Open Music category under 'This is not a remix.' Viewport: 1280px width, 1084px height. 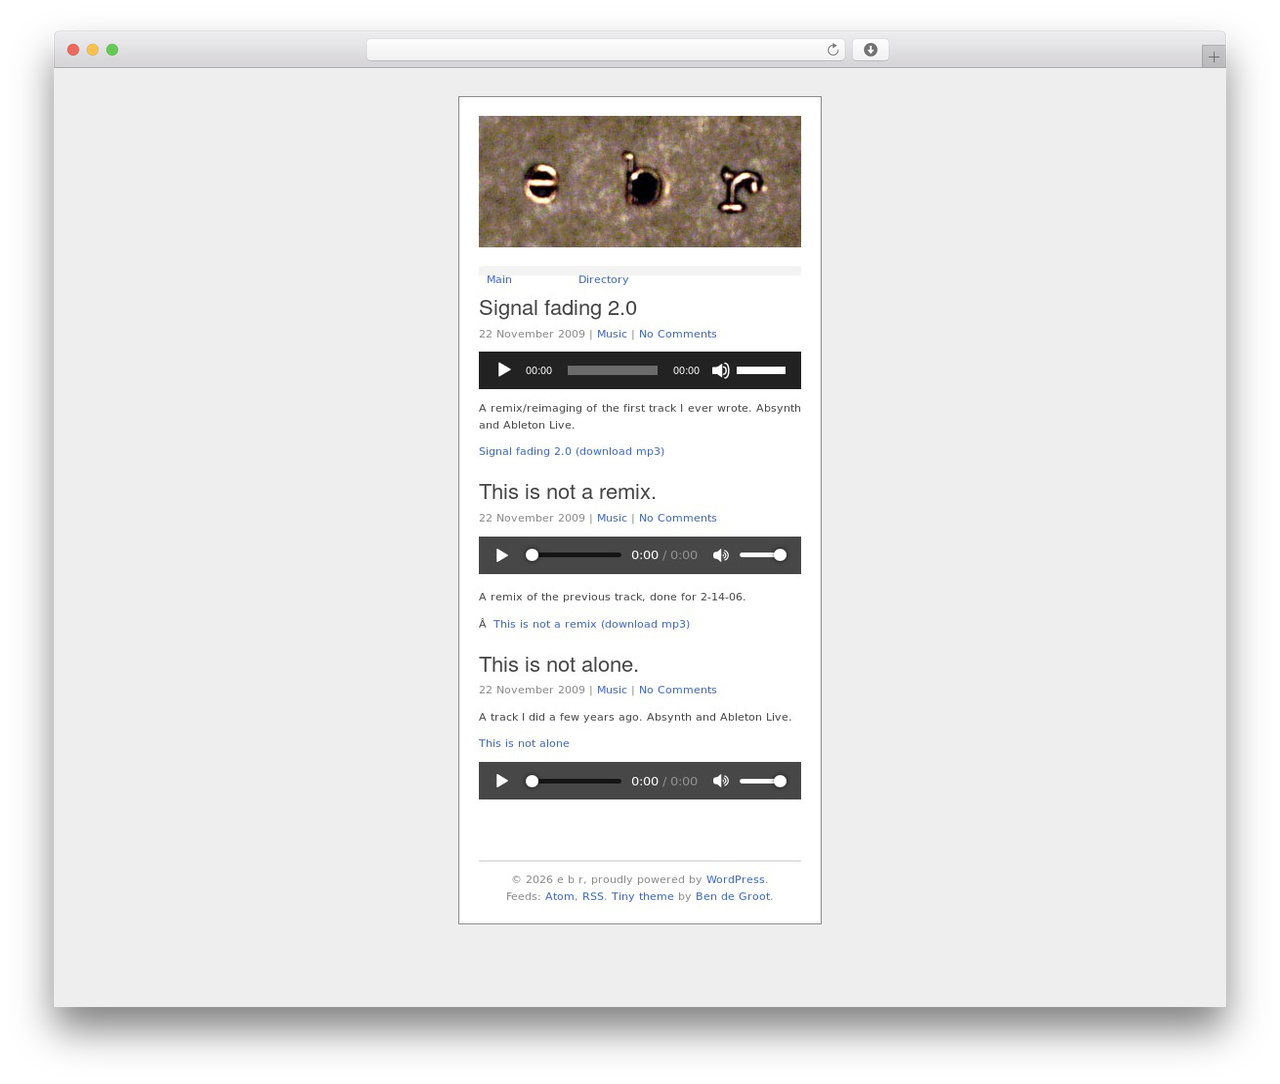(612, 518)
